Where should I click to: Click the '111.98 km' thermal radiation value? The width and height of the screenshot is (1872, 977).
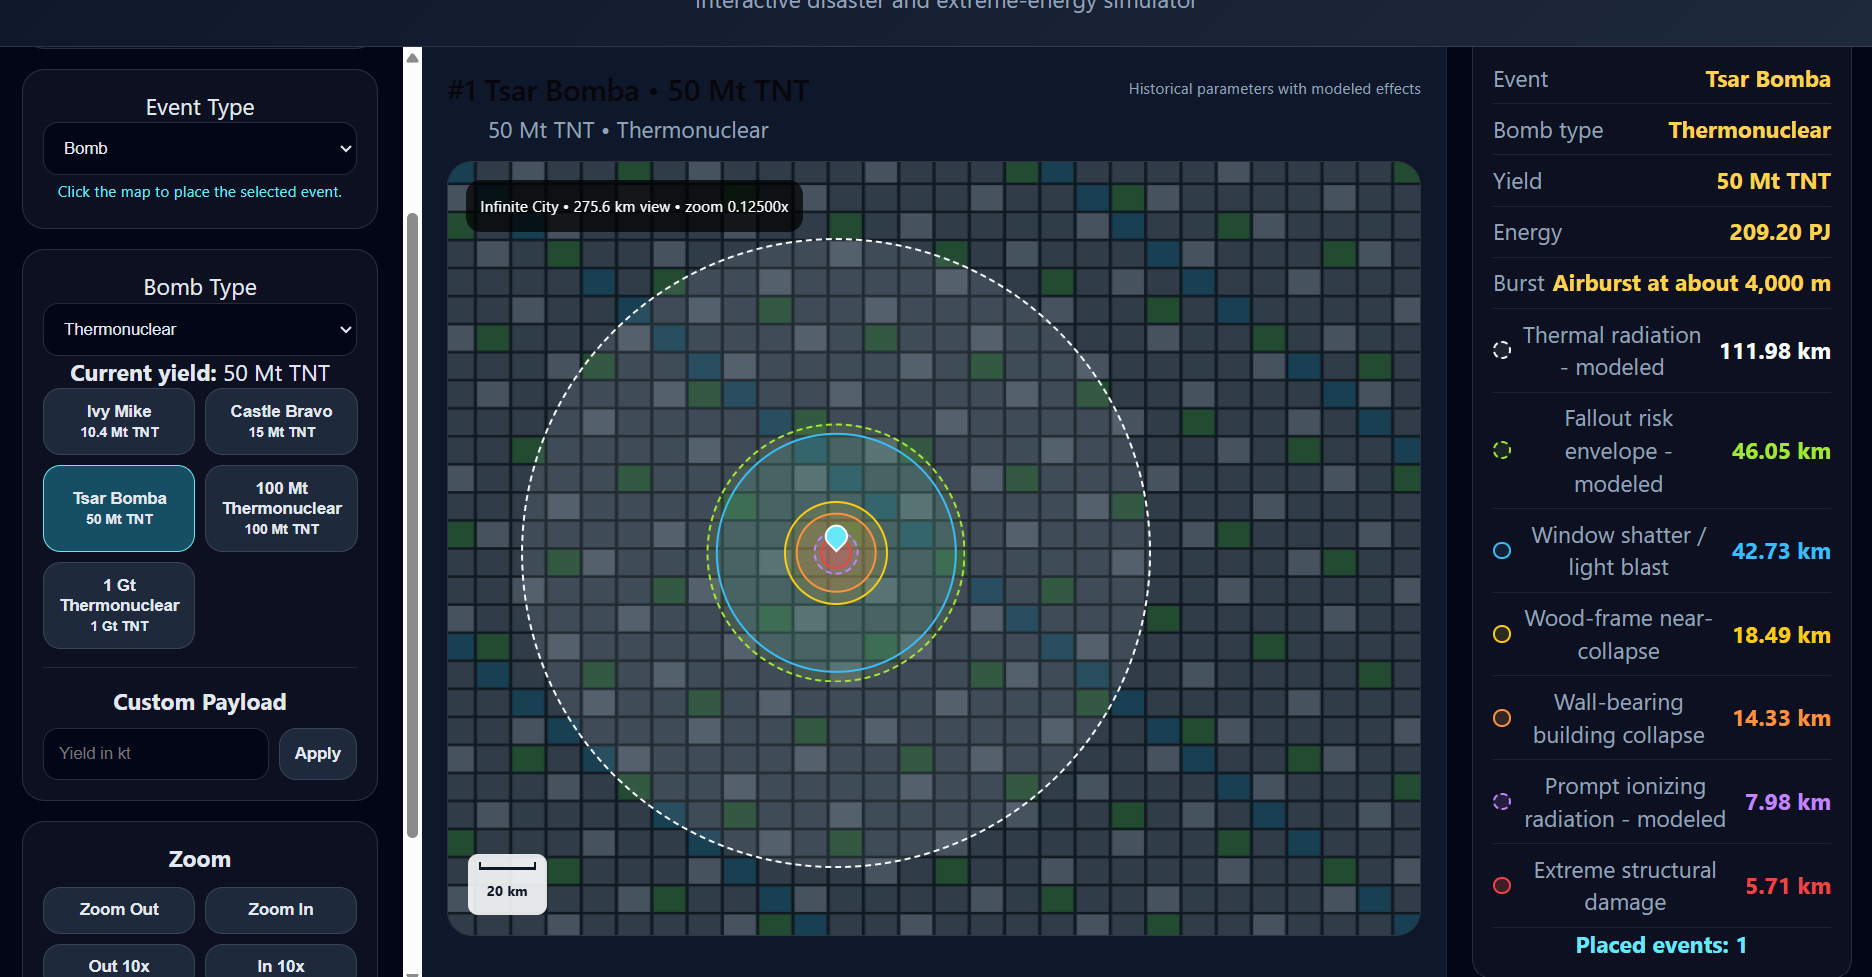(1775, 351)
